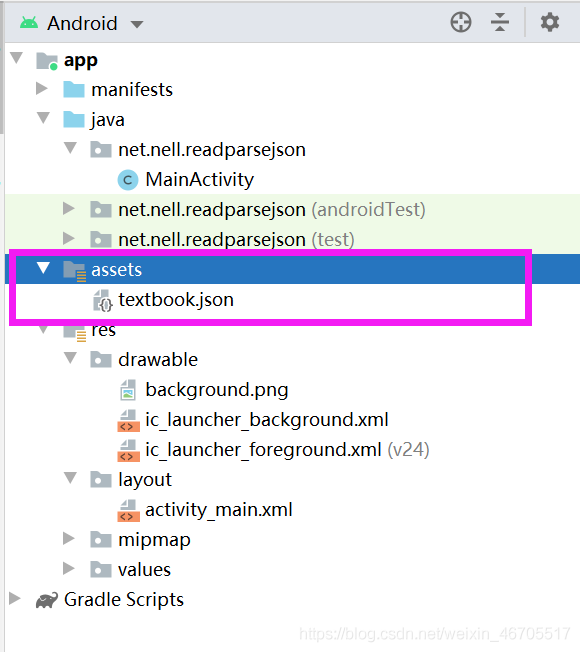Select textbook.json file name
580x652 pixels.
176,300
